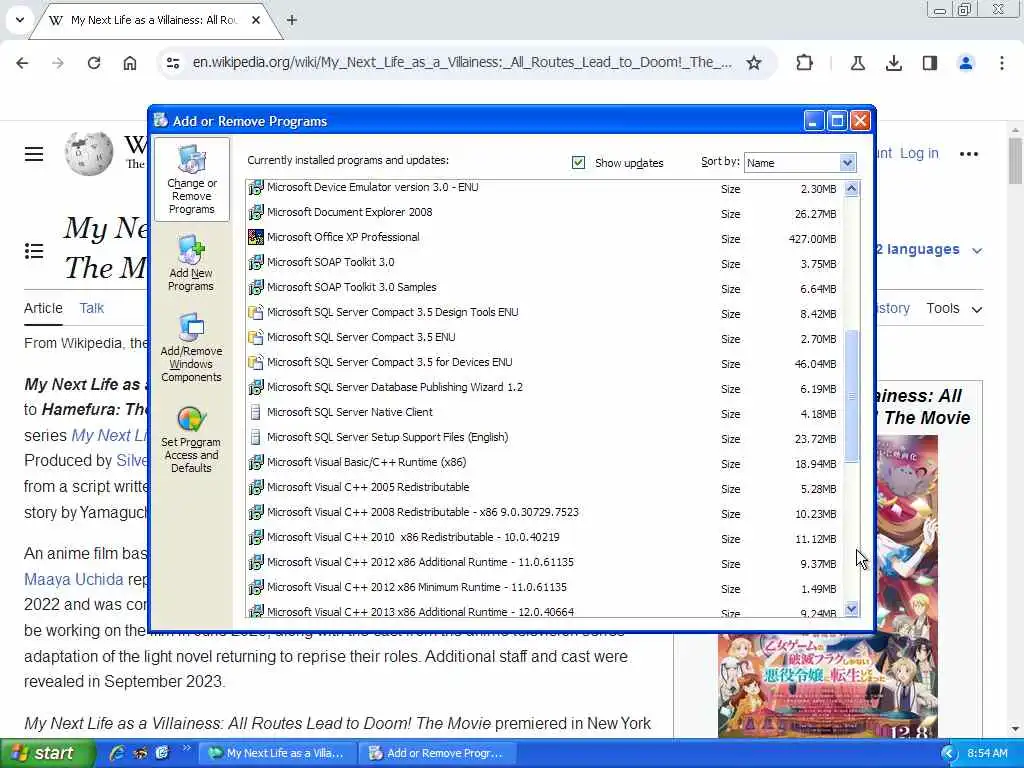Click the SOAP Toolkit 3.0 Samples icon

pos(256,287)
